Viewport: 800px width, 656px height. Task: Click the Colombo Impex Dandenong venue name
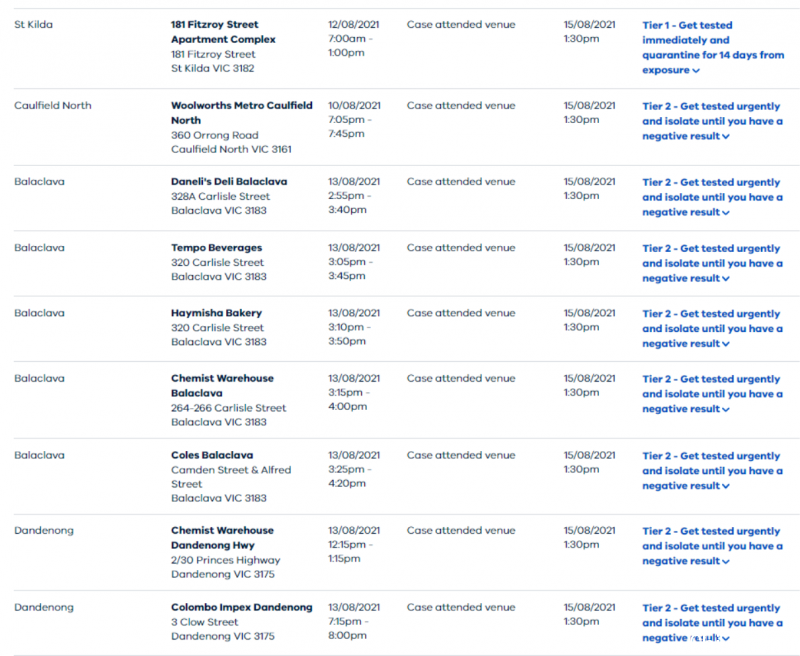coord(241,607)
